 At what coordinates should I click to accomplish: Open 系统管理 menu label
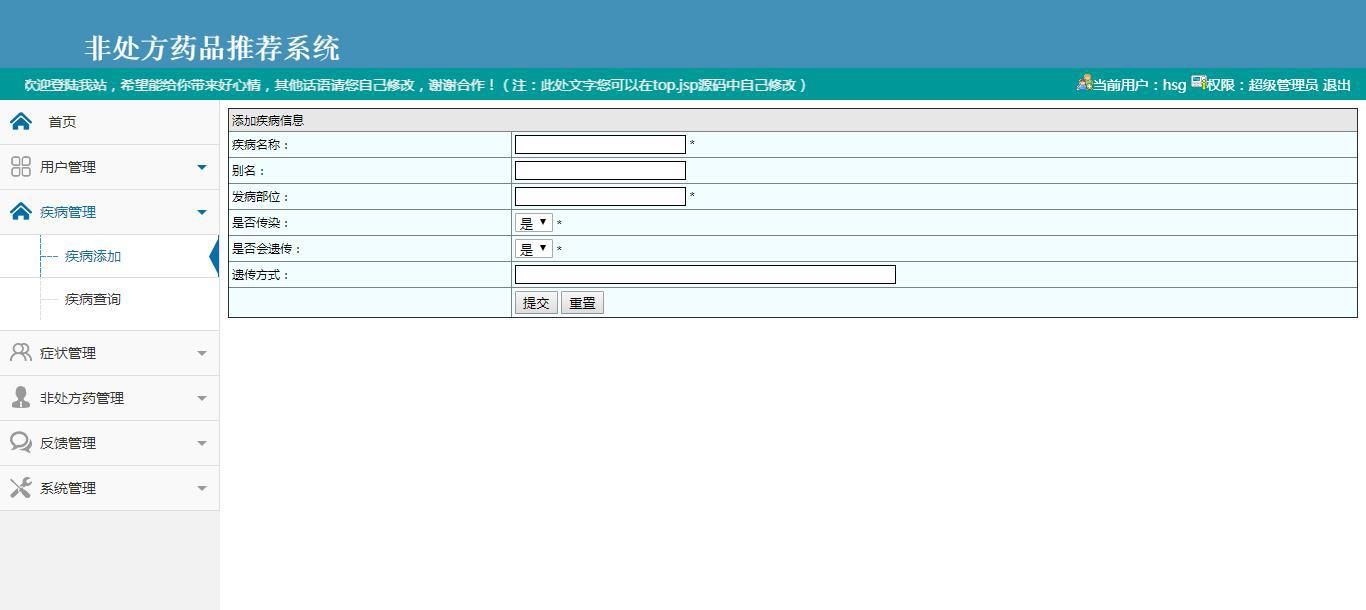[x=68, y=488]
